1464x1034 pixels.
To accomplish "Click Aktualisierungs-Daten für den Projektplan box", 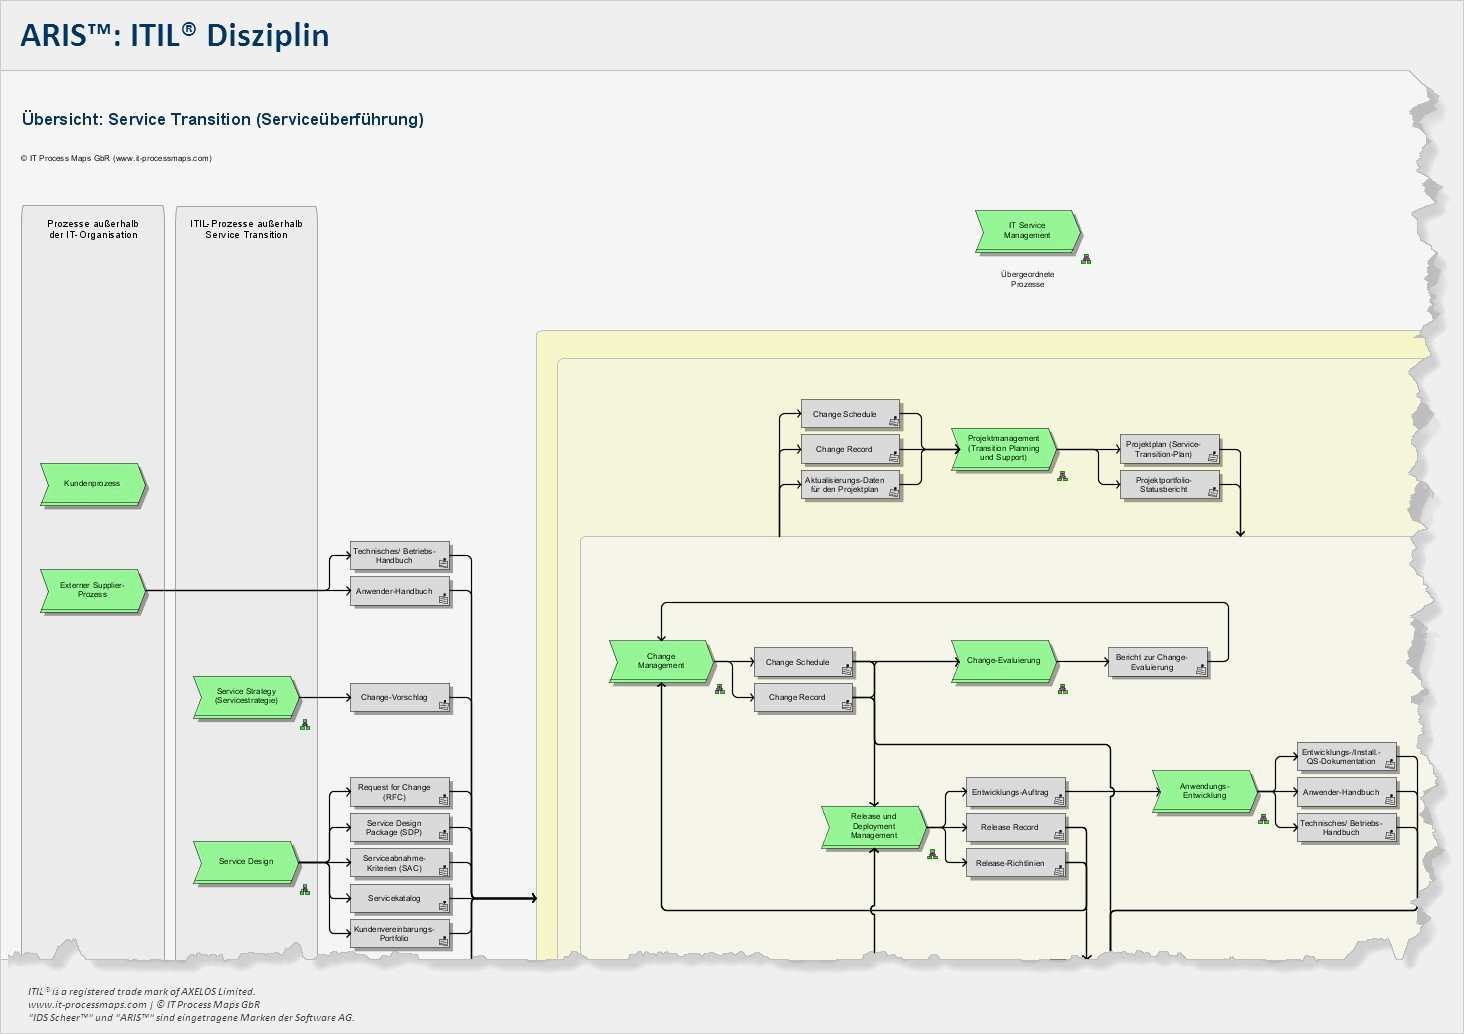I will tap(851, 485).
